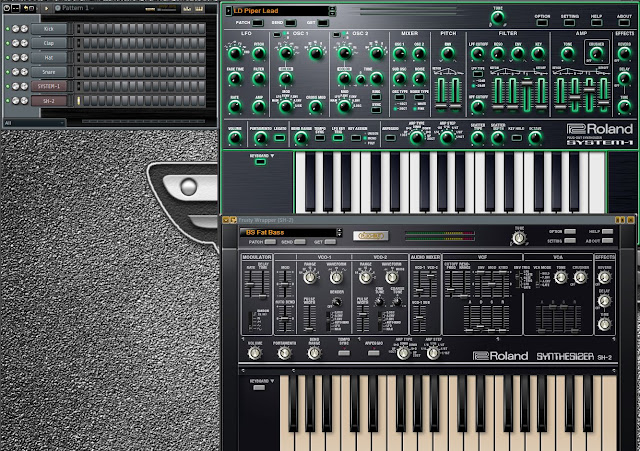
Task: Click the SH-2 VCA TONE knob
Action: 561,278
